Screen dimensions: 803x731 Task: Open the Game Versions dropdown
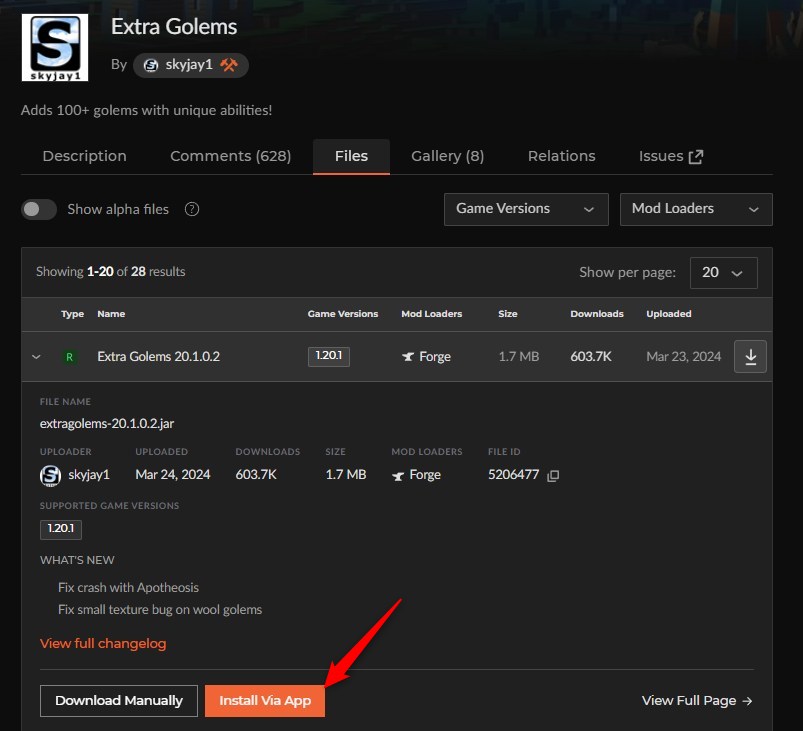[526, 209]
